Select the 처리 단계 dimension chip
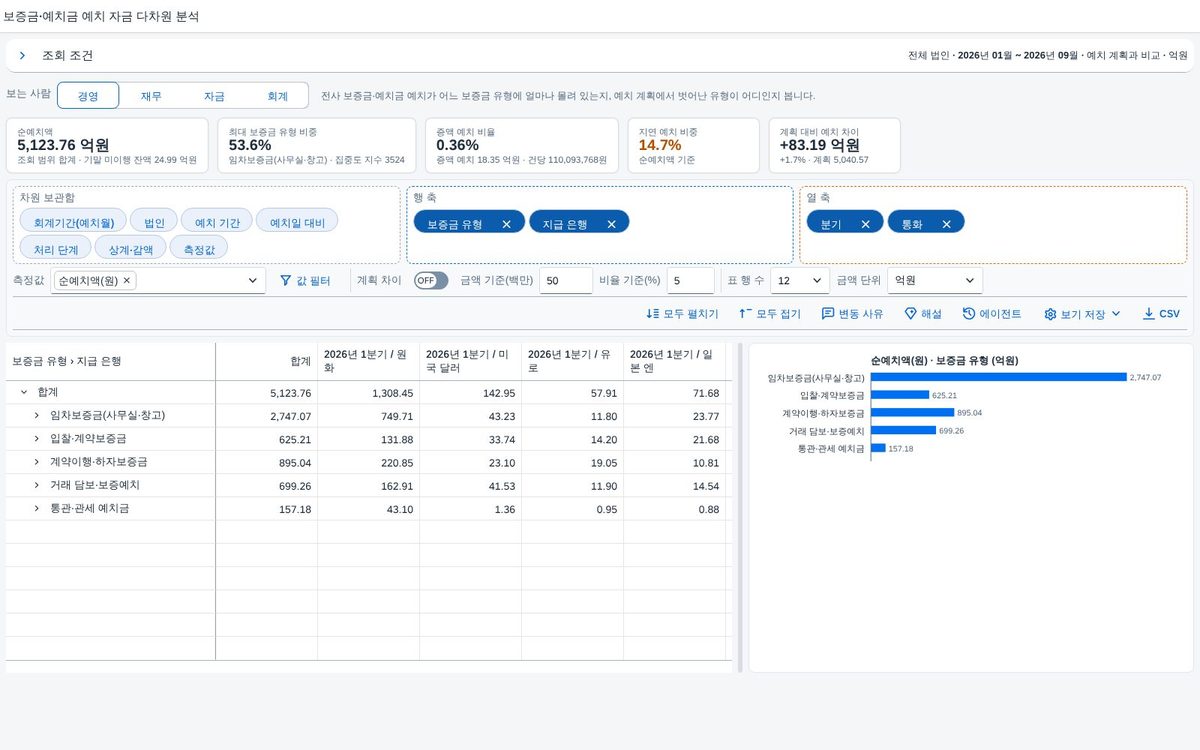The width and height of the screenshot is (1200, 750). tap(56, 247)
